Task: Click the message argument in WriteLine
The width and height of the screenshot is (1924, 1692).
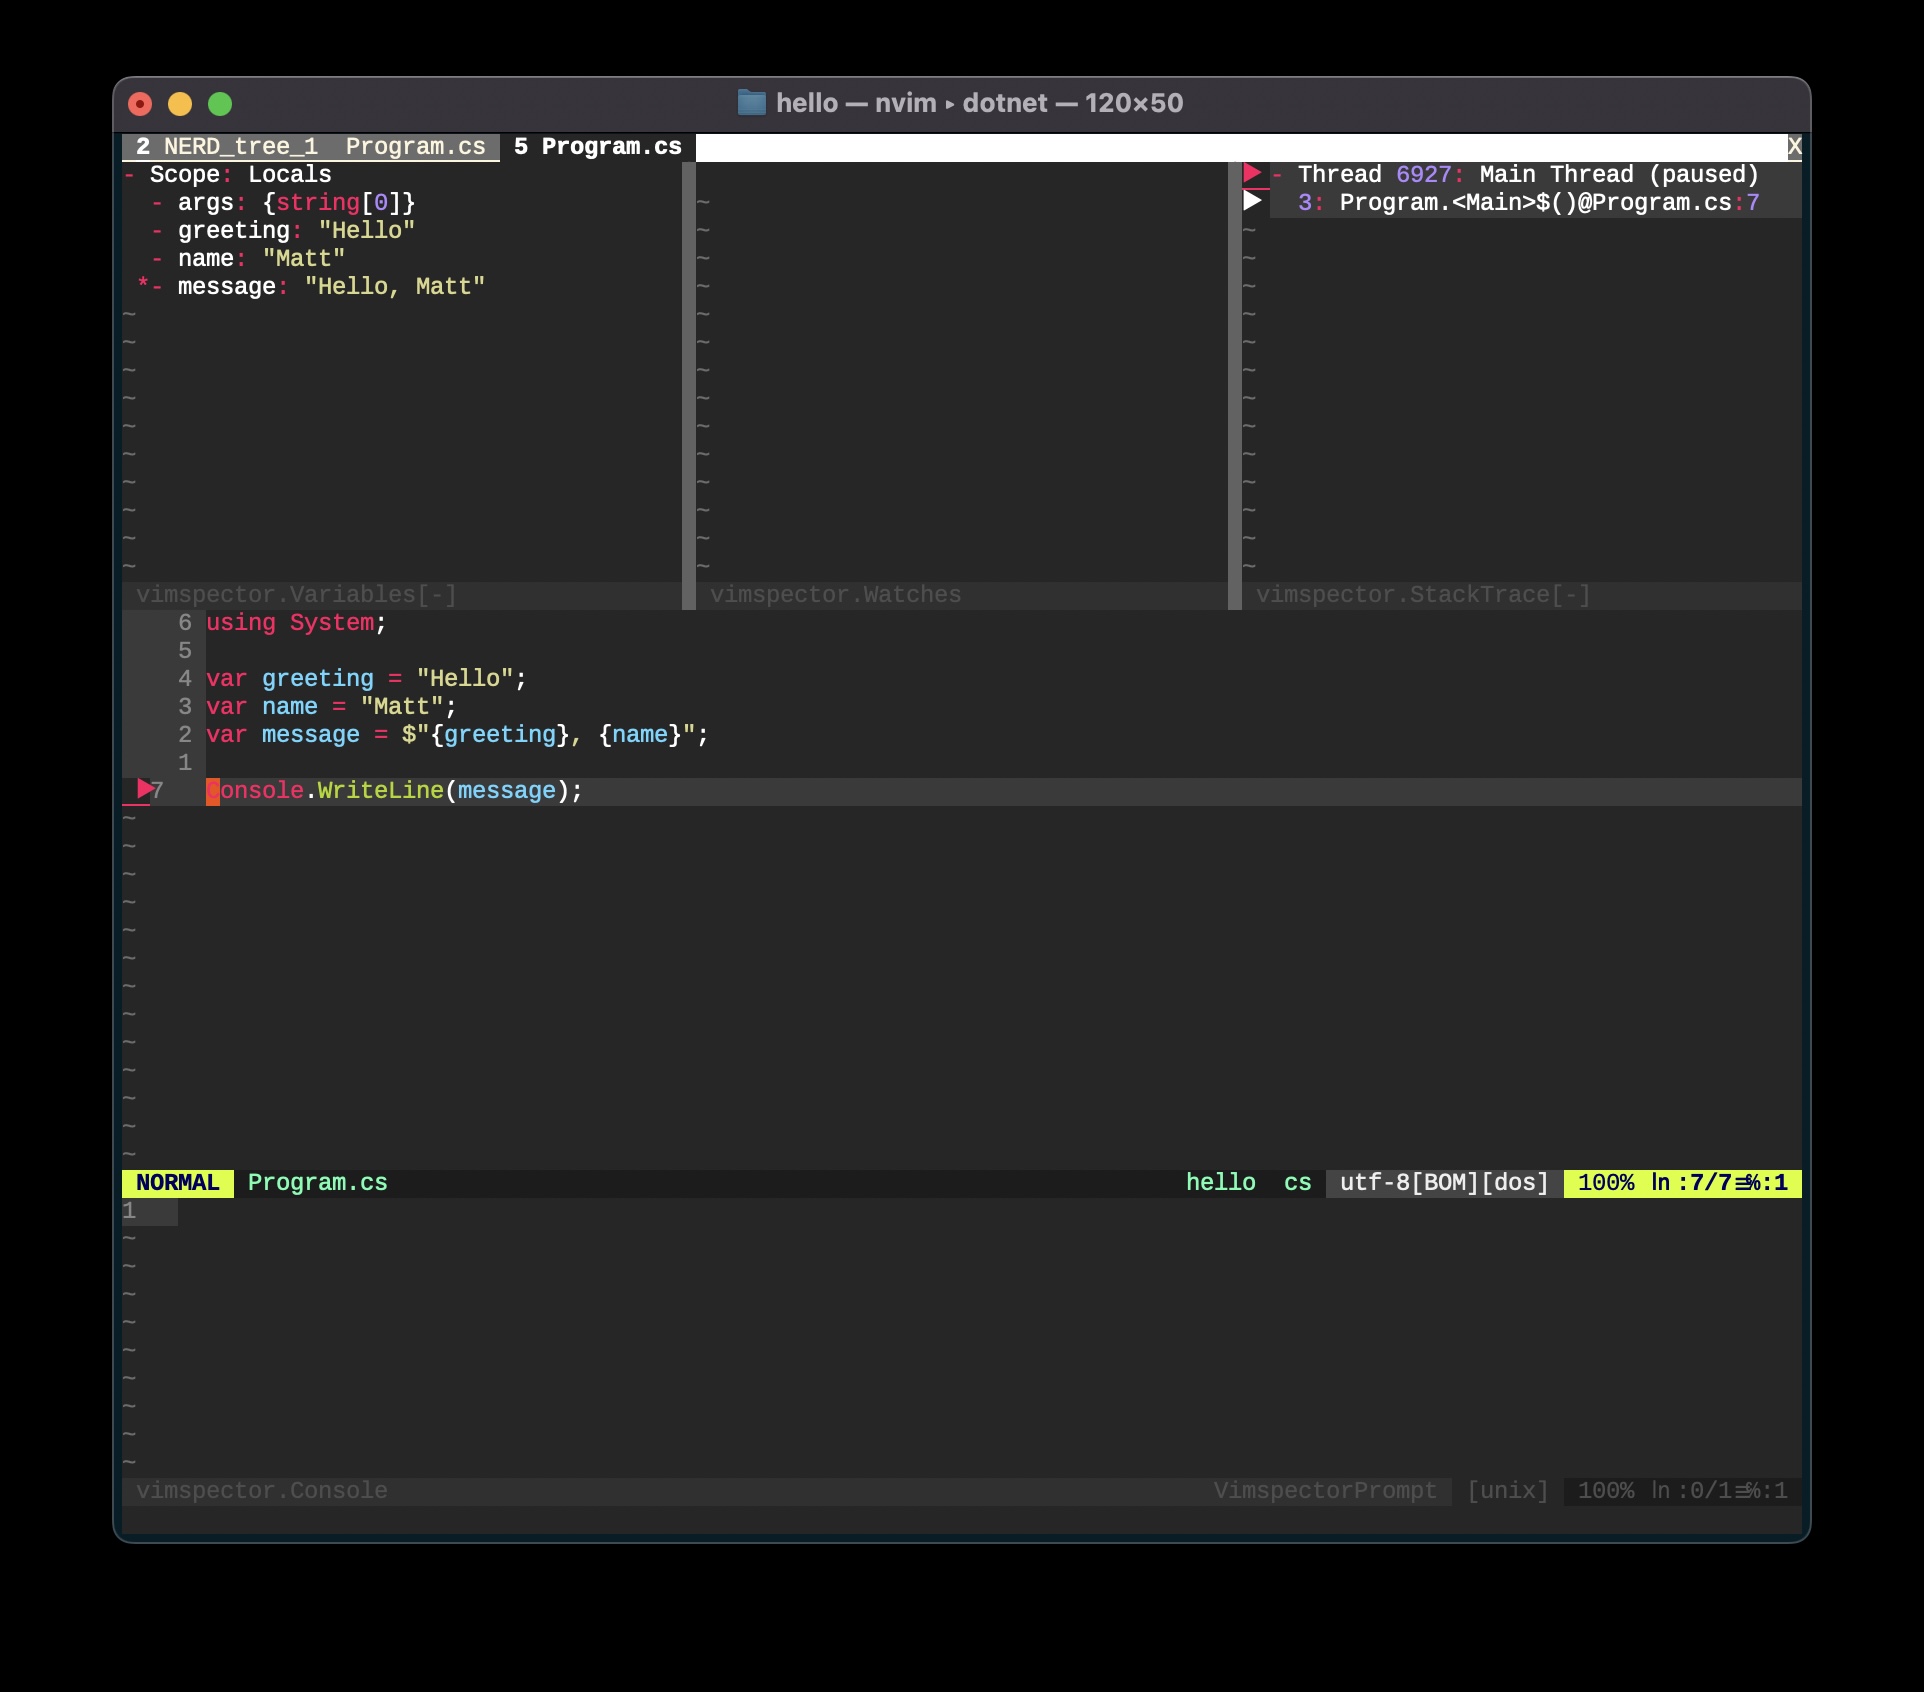Action: [507, 791]
